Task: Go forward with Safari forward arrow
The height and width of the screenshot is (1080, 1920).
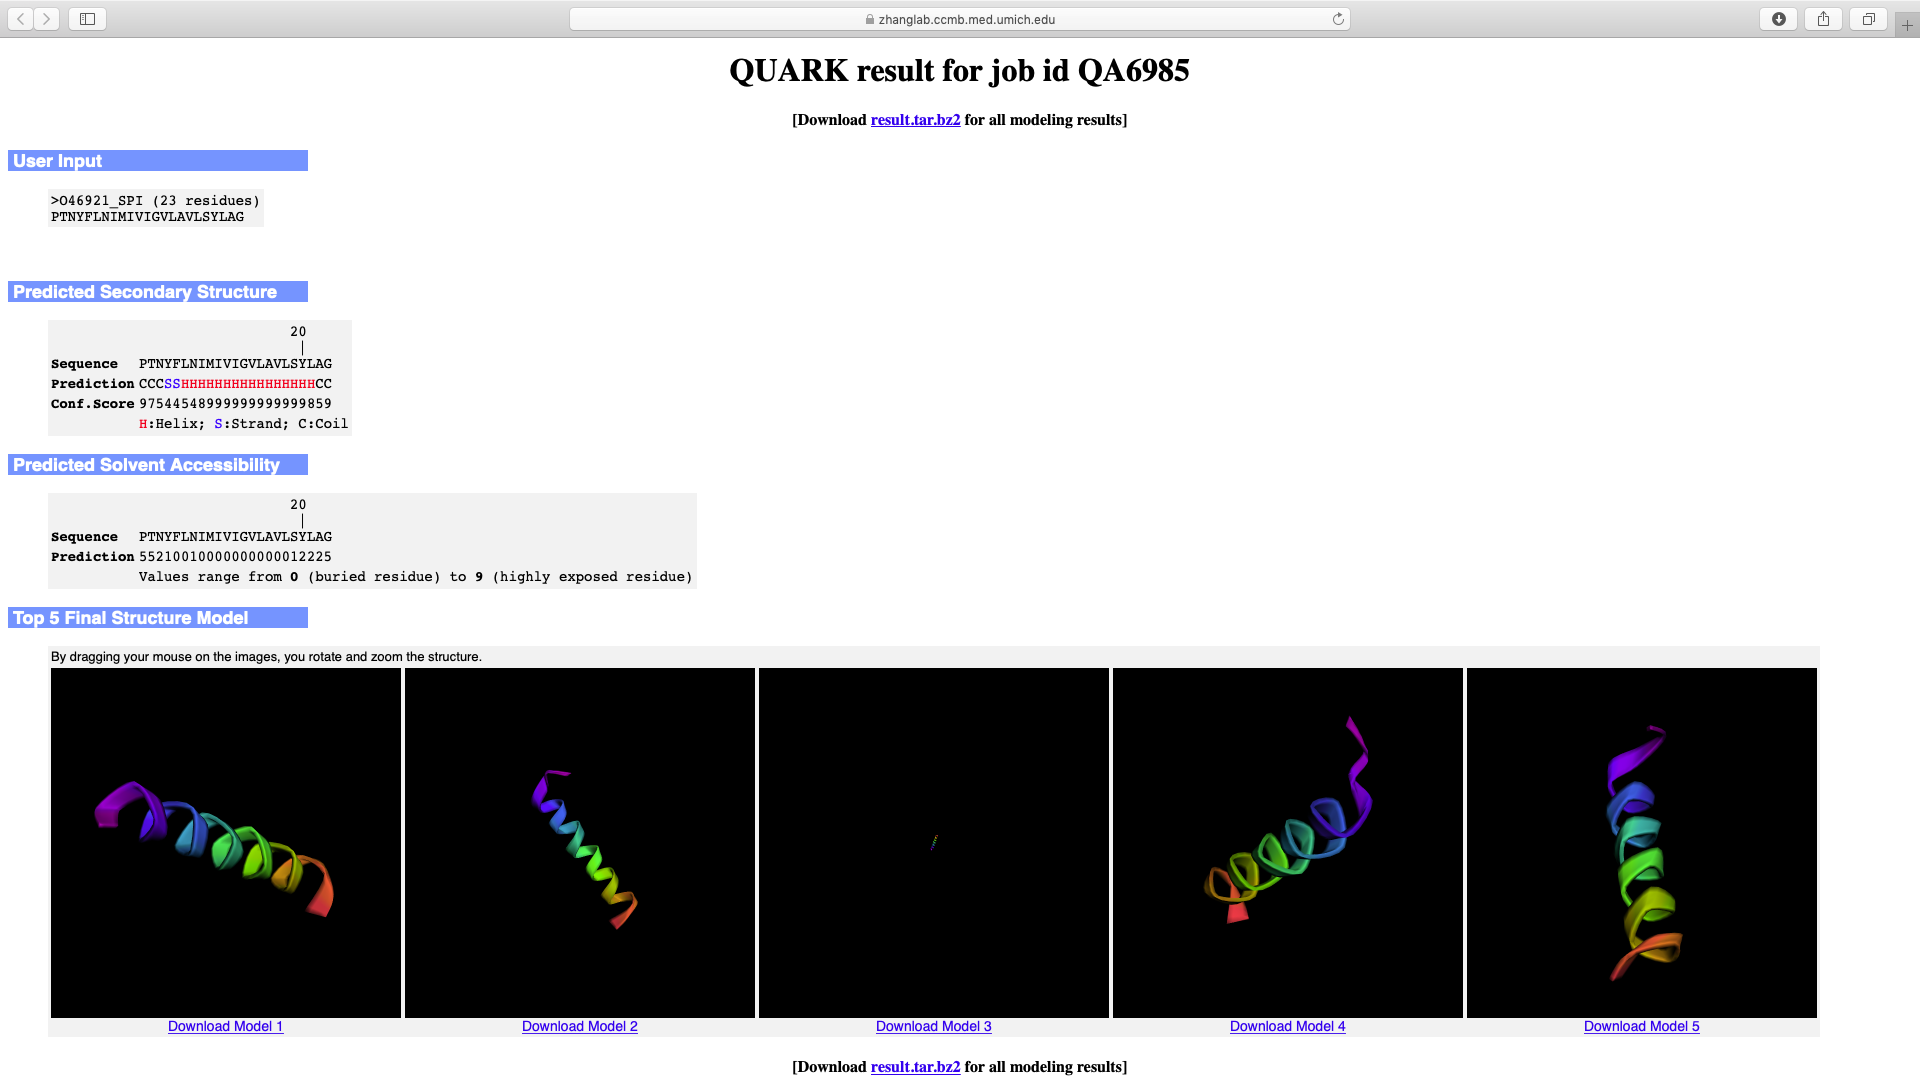Action: pyautogui.click(x=46, y=19)
